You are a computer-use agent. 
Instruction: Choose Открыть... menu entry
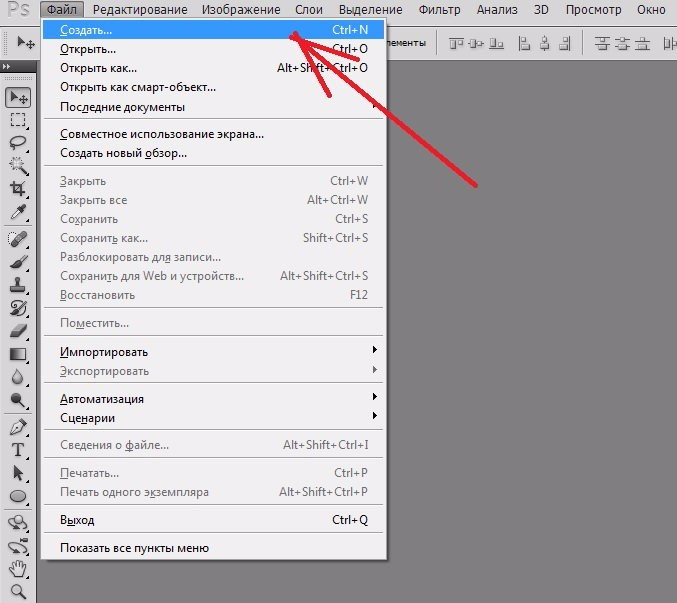213,49
